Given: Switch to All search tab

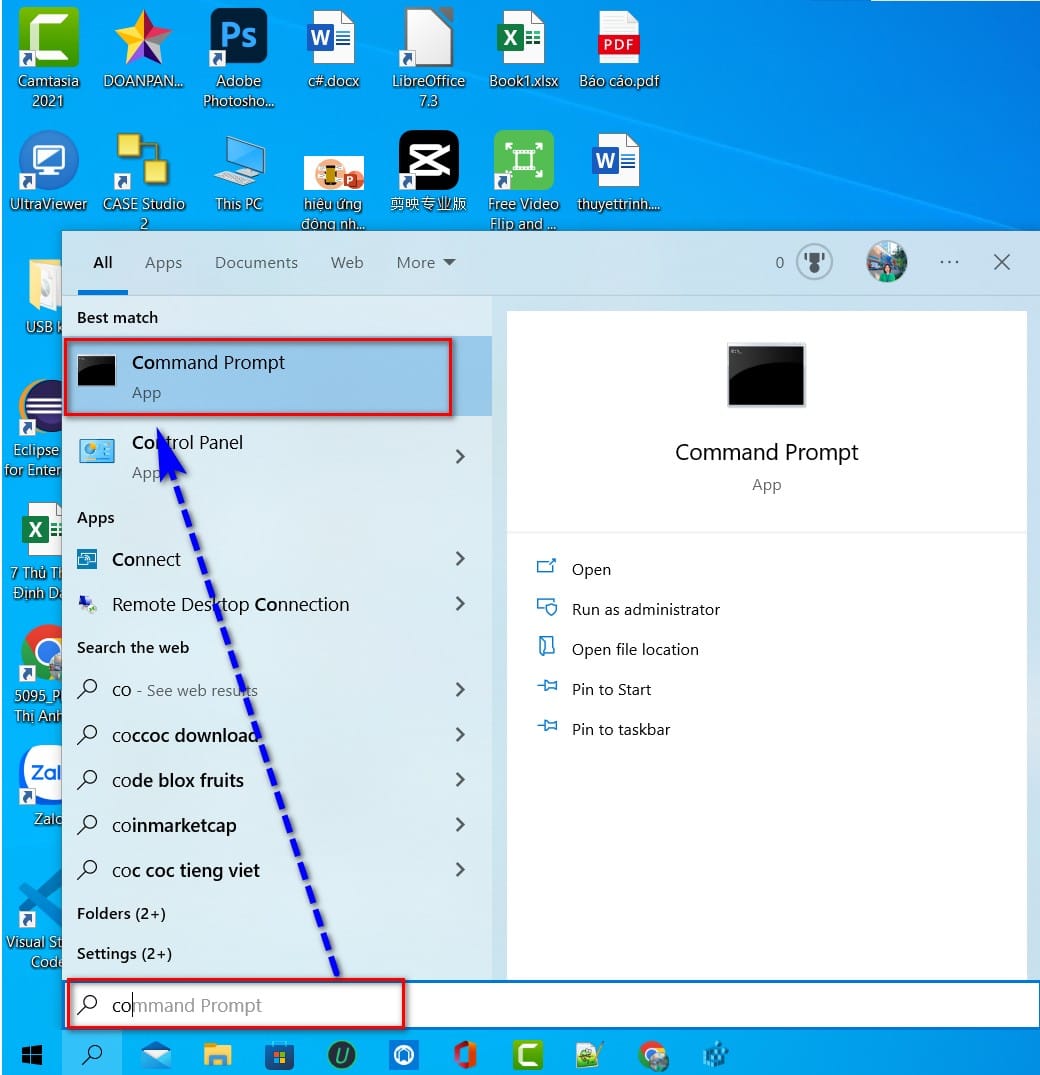Looking at the screenshot, I should click(103, 263).
